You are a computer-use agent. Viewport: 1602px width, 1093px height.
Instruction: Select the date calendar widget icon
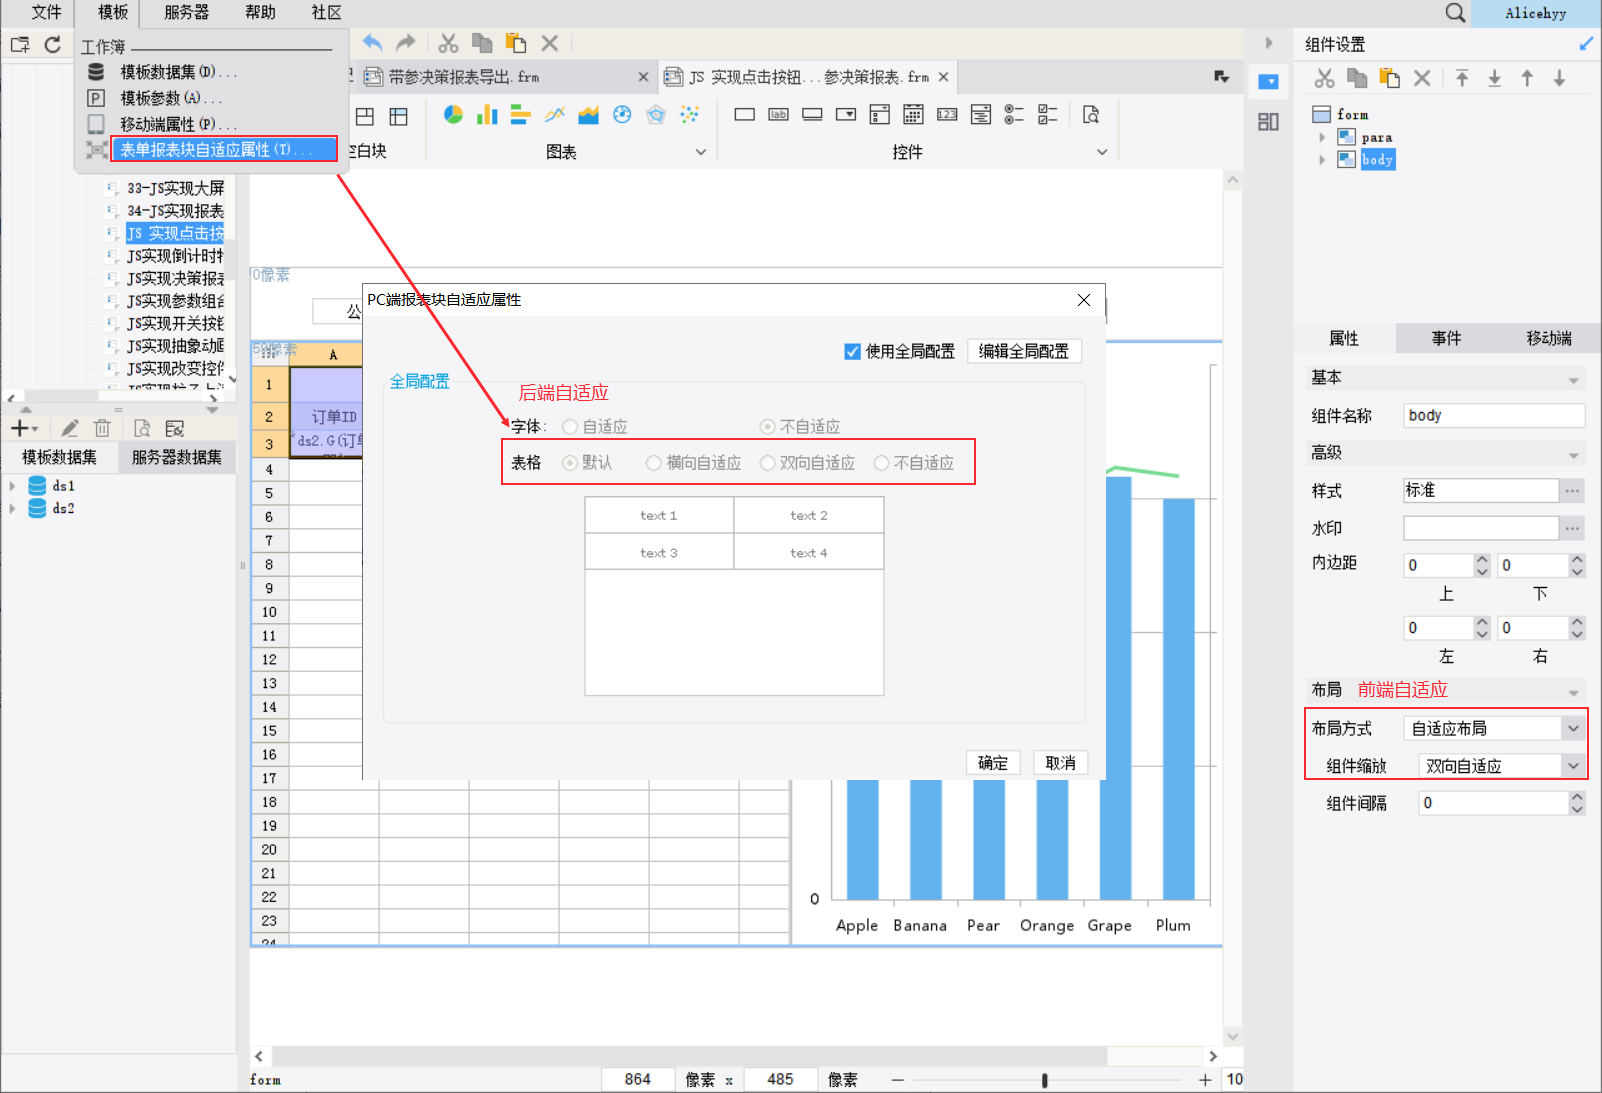tap(913, 115)
